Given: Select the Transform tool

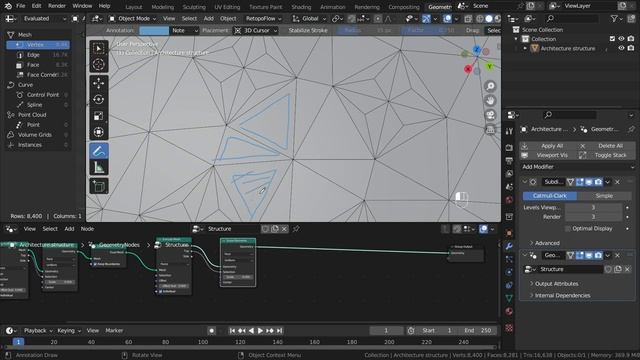Looking at the screenshot, I should [98, 132].
